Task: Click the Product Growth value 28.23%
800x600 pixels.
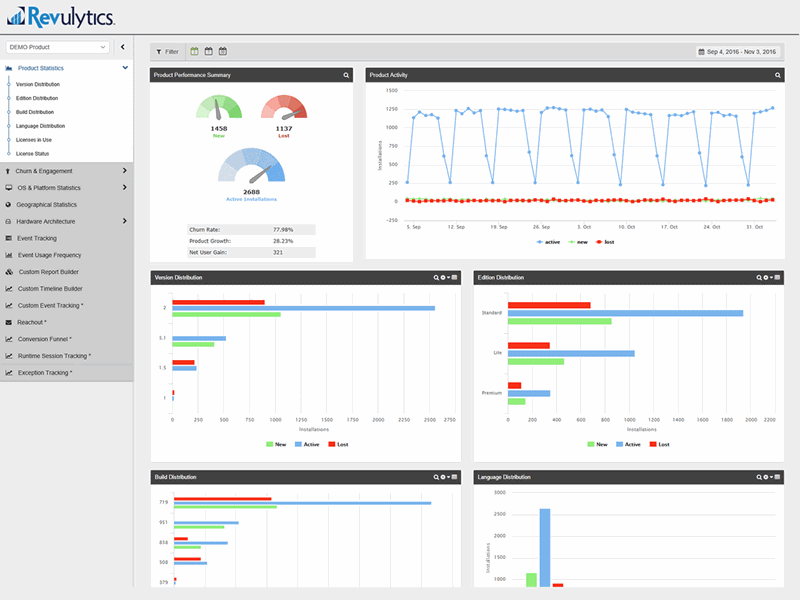Action: (283, 241)
